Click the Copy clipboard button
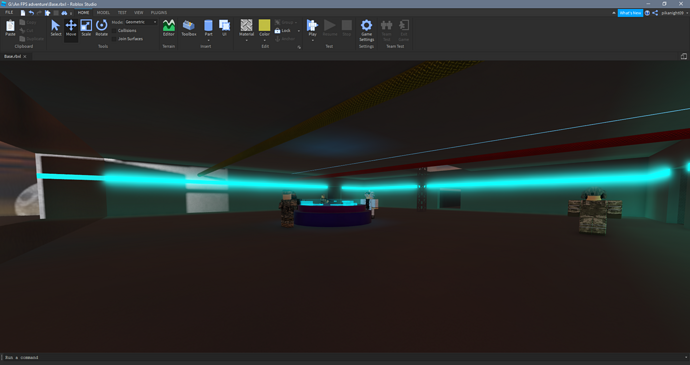Image resolution: width=690 pixels, height=365 pixels. point(28,22)
